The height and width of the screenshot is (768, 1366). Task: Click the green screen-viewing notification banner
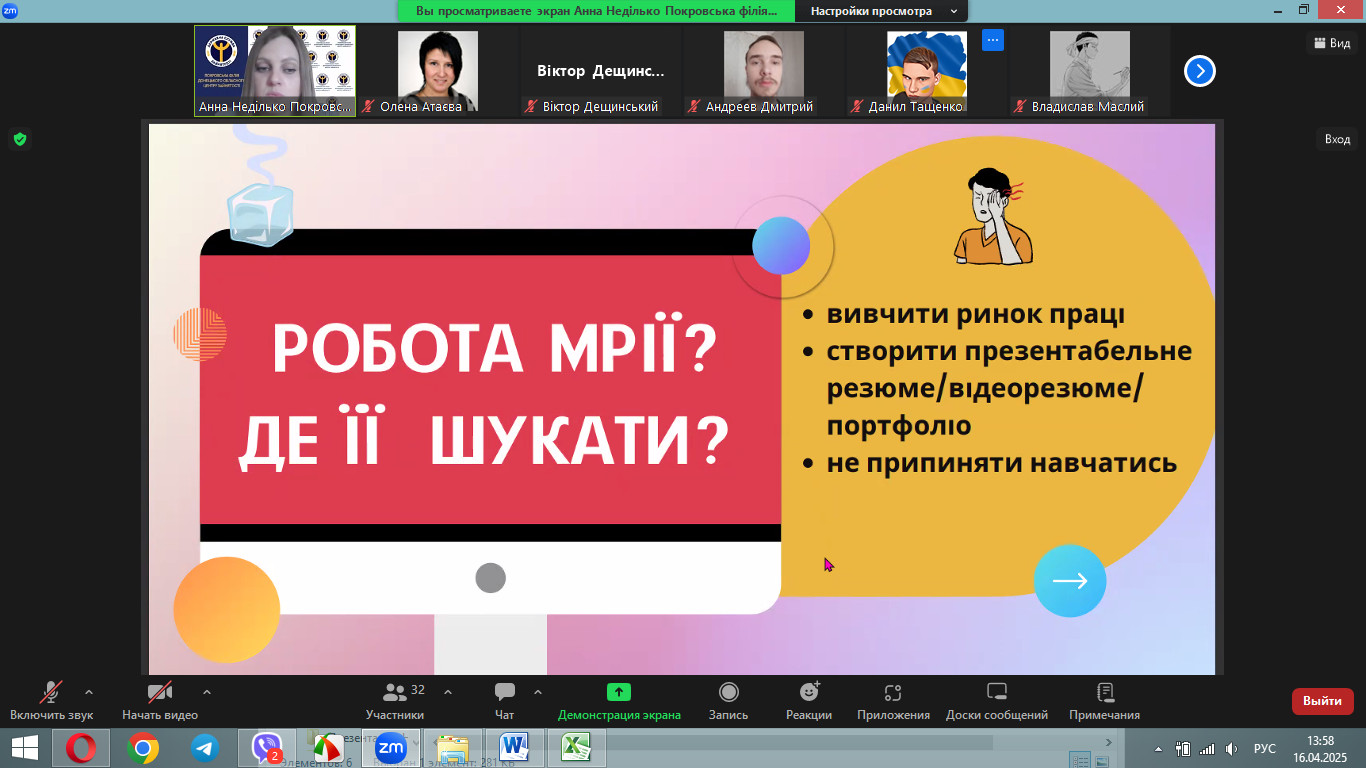click(x=596, y=11)
